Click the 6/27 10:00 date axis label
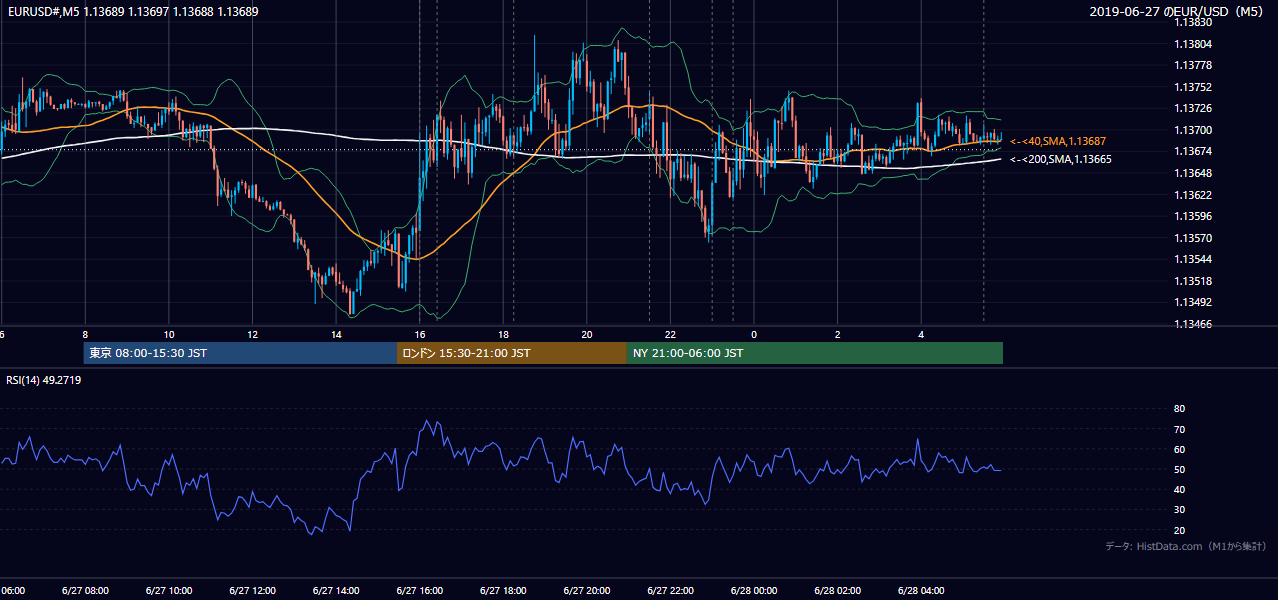Viewport: 1278px width, 600px height. (168, 591)
